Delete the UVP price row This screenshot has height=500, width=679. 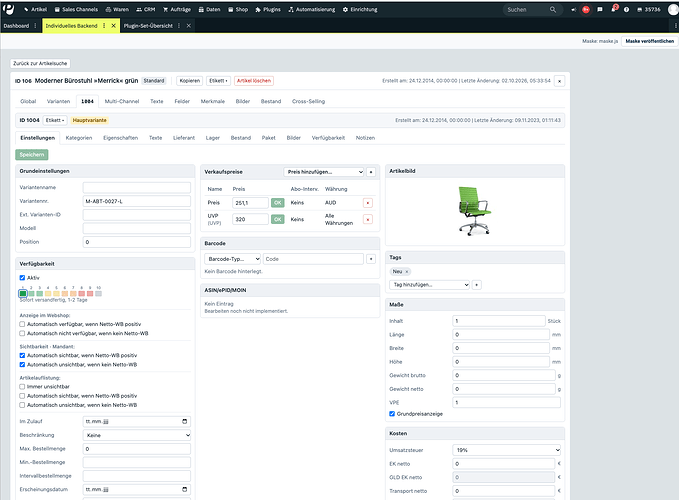[368, 219]
